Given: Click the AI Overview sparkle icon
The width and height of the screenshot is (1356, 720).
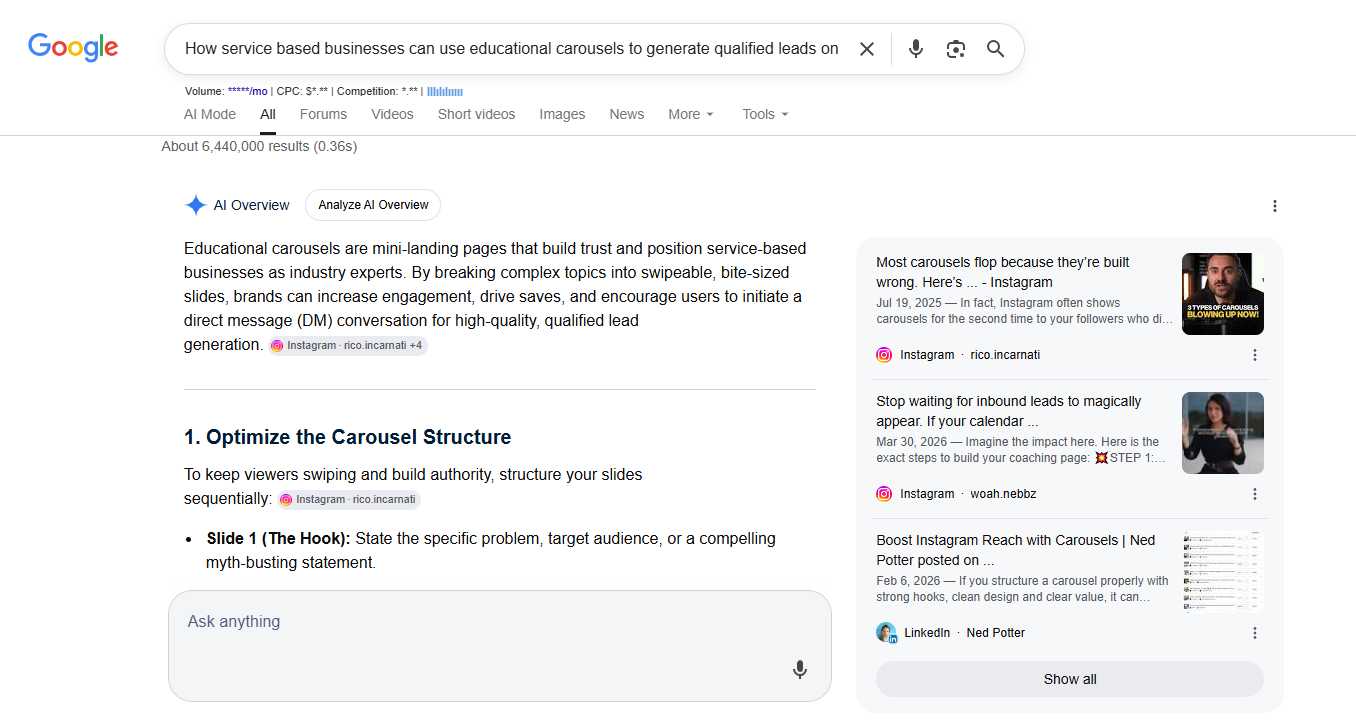Looking at the screenshot, I should coord(195,205).
